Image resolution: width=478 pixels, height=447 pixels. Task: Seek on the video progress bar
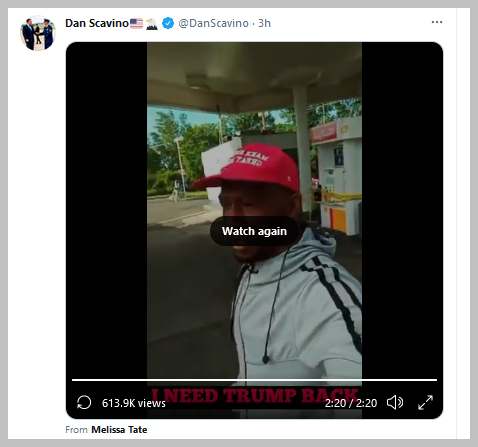click(x=254, y=380)
